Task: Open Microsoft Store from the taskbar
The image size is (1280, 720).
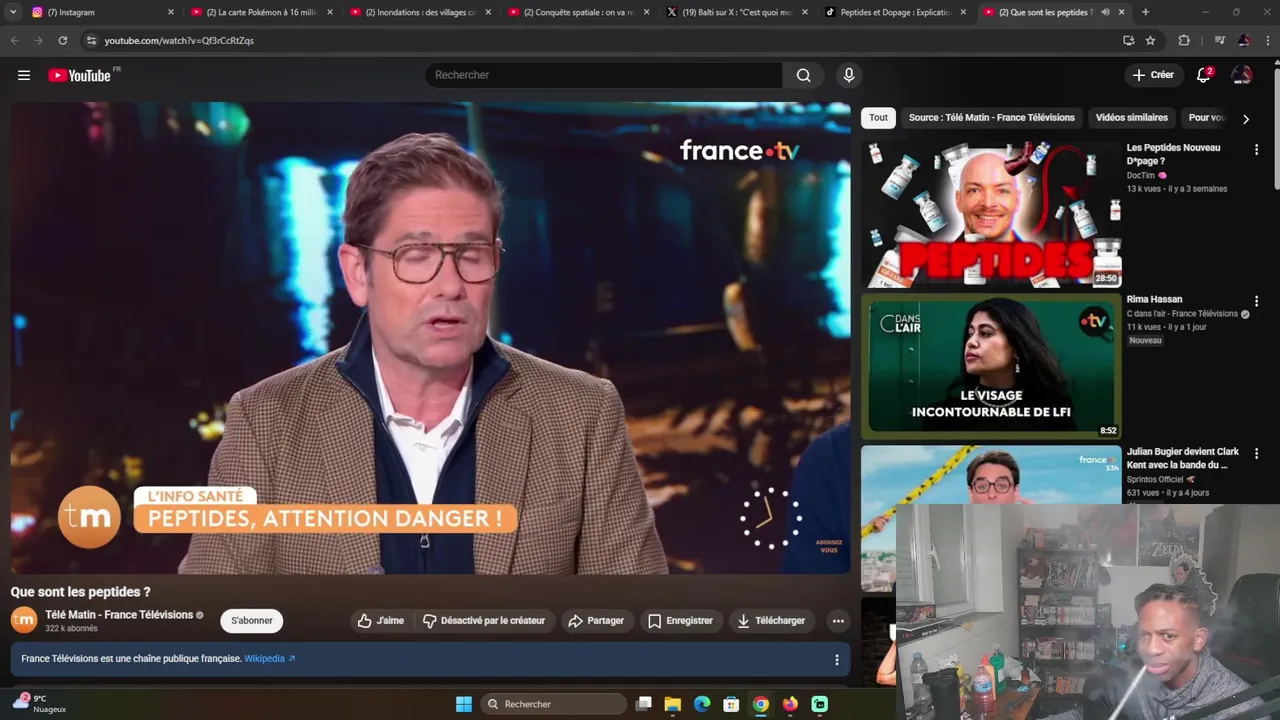Action: click(731, 704)
